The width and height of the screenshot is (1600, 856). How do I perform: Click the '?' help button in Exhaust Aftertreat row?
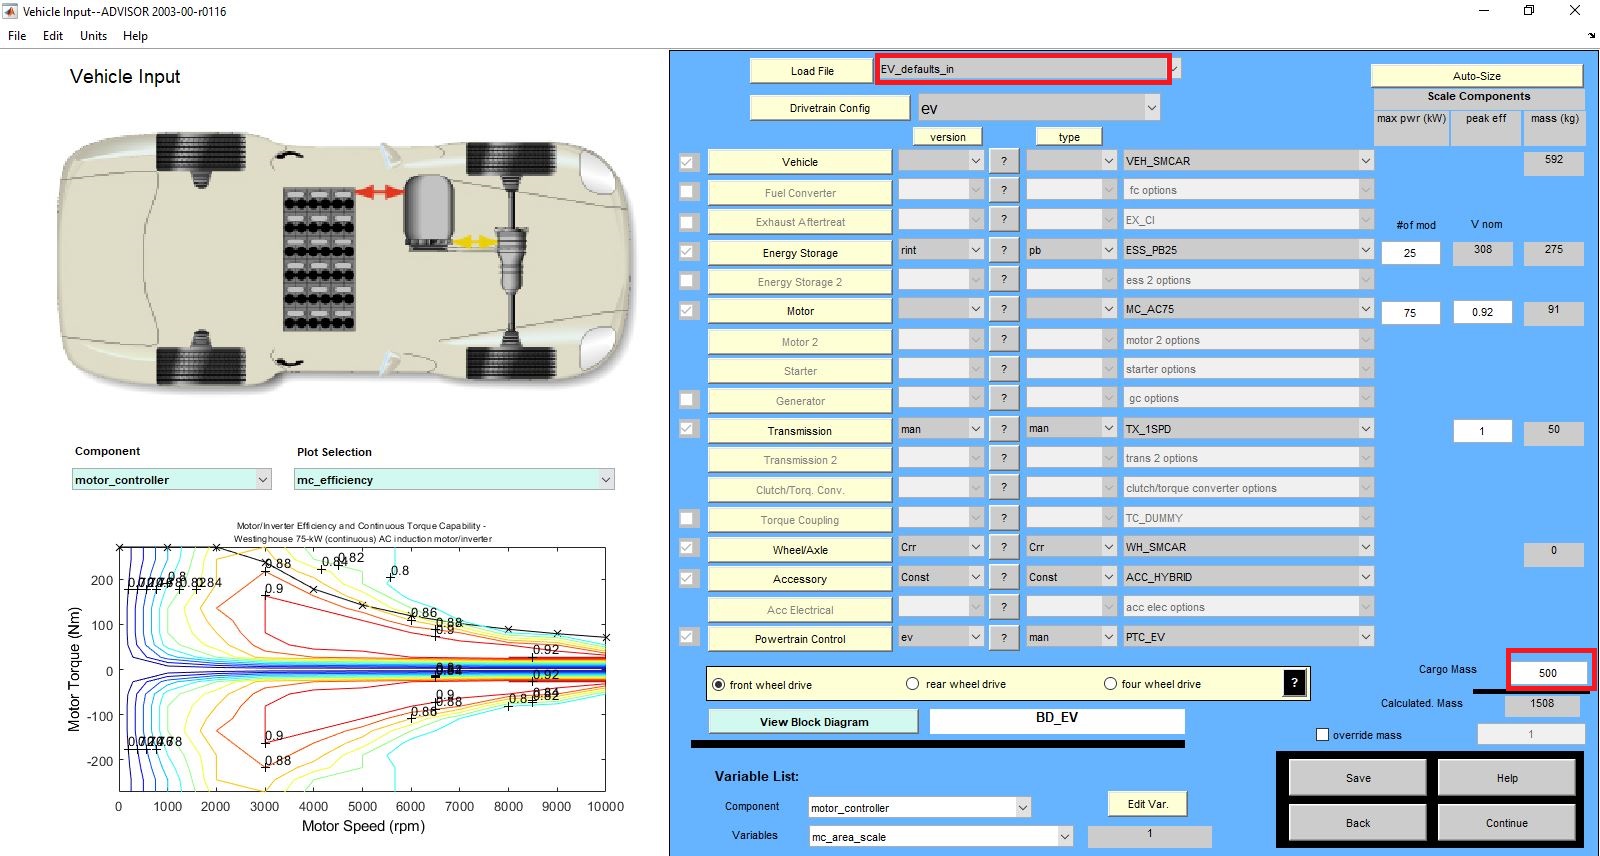click(1003, 220)
